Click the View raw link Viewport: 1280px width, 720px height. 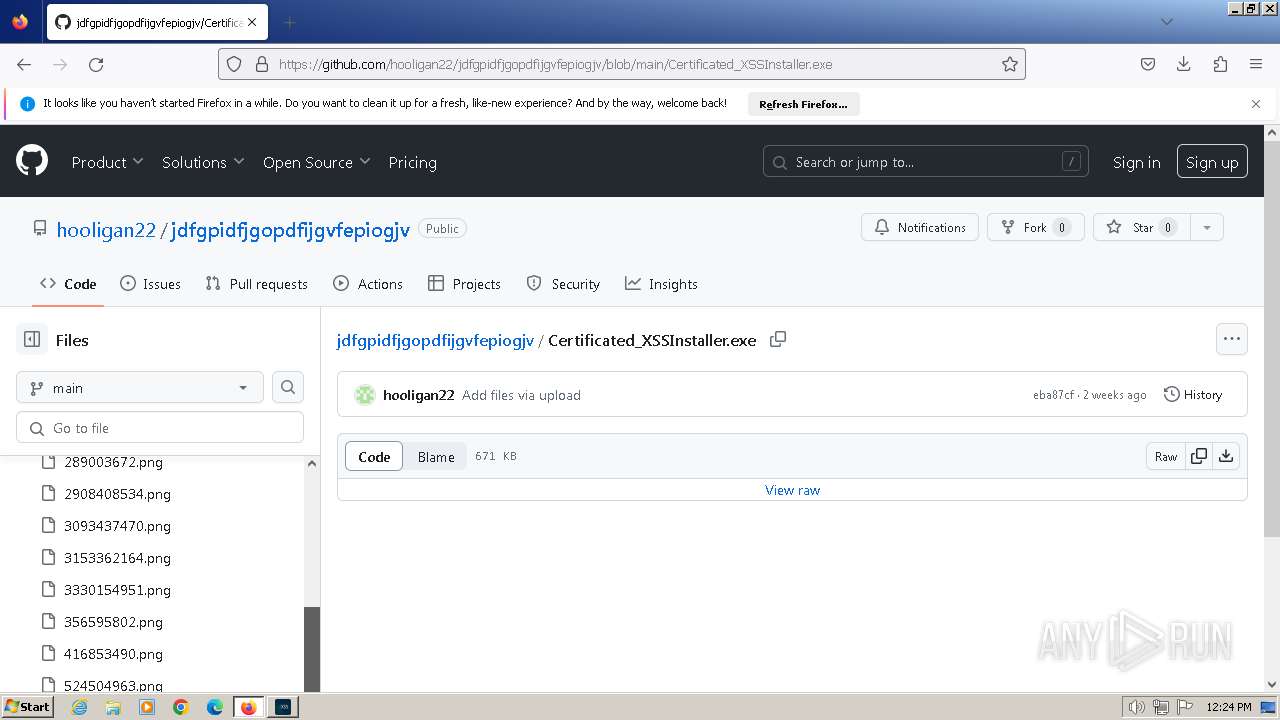[792, 490]
